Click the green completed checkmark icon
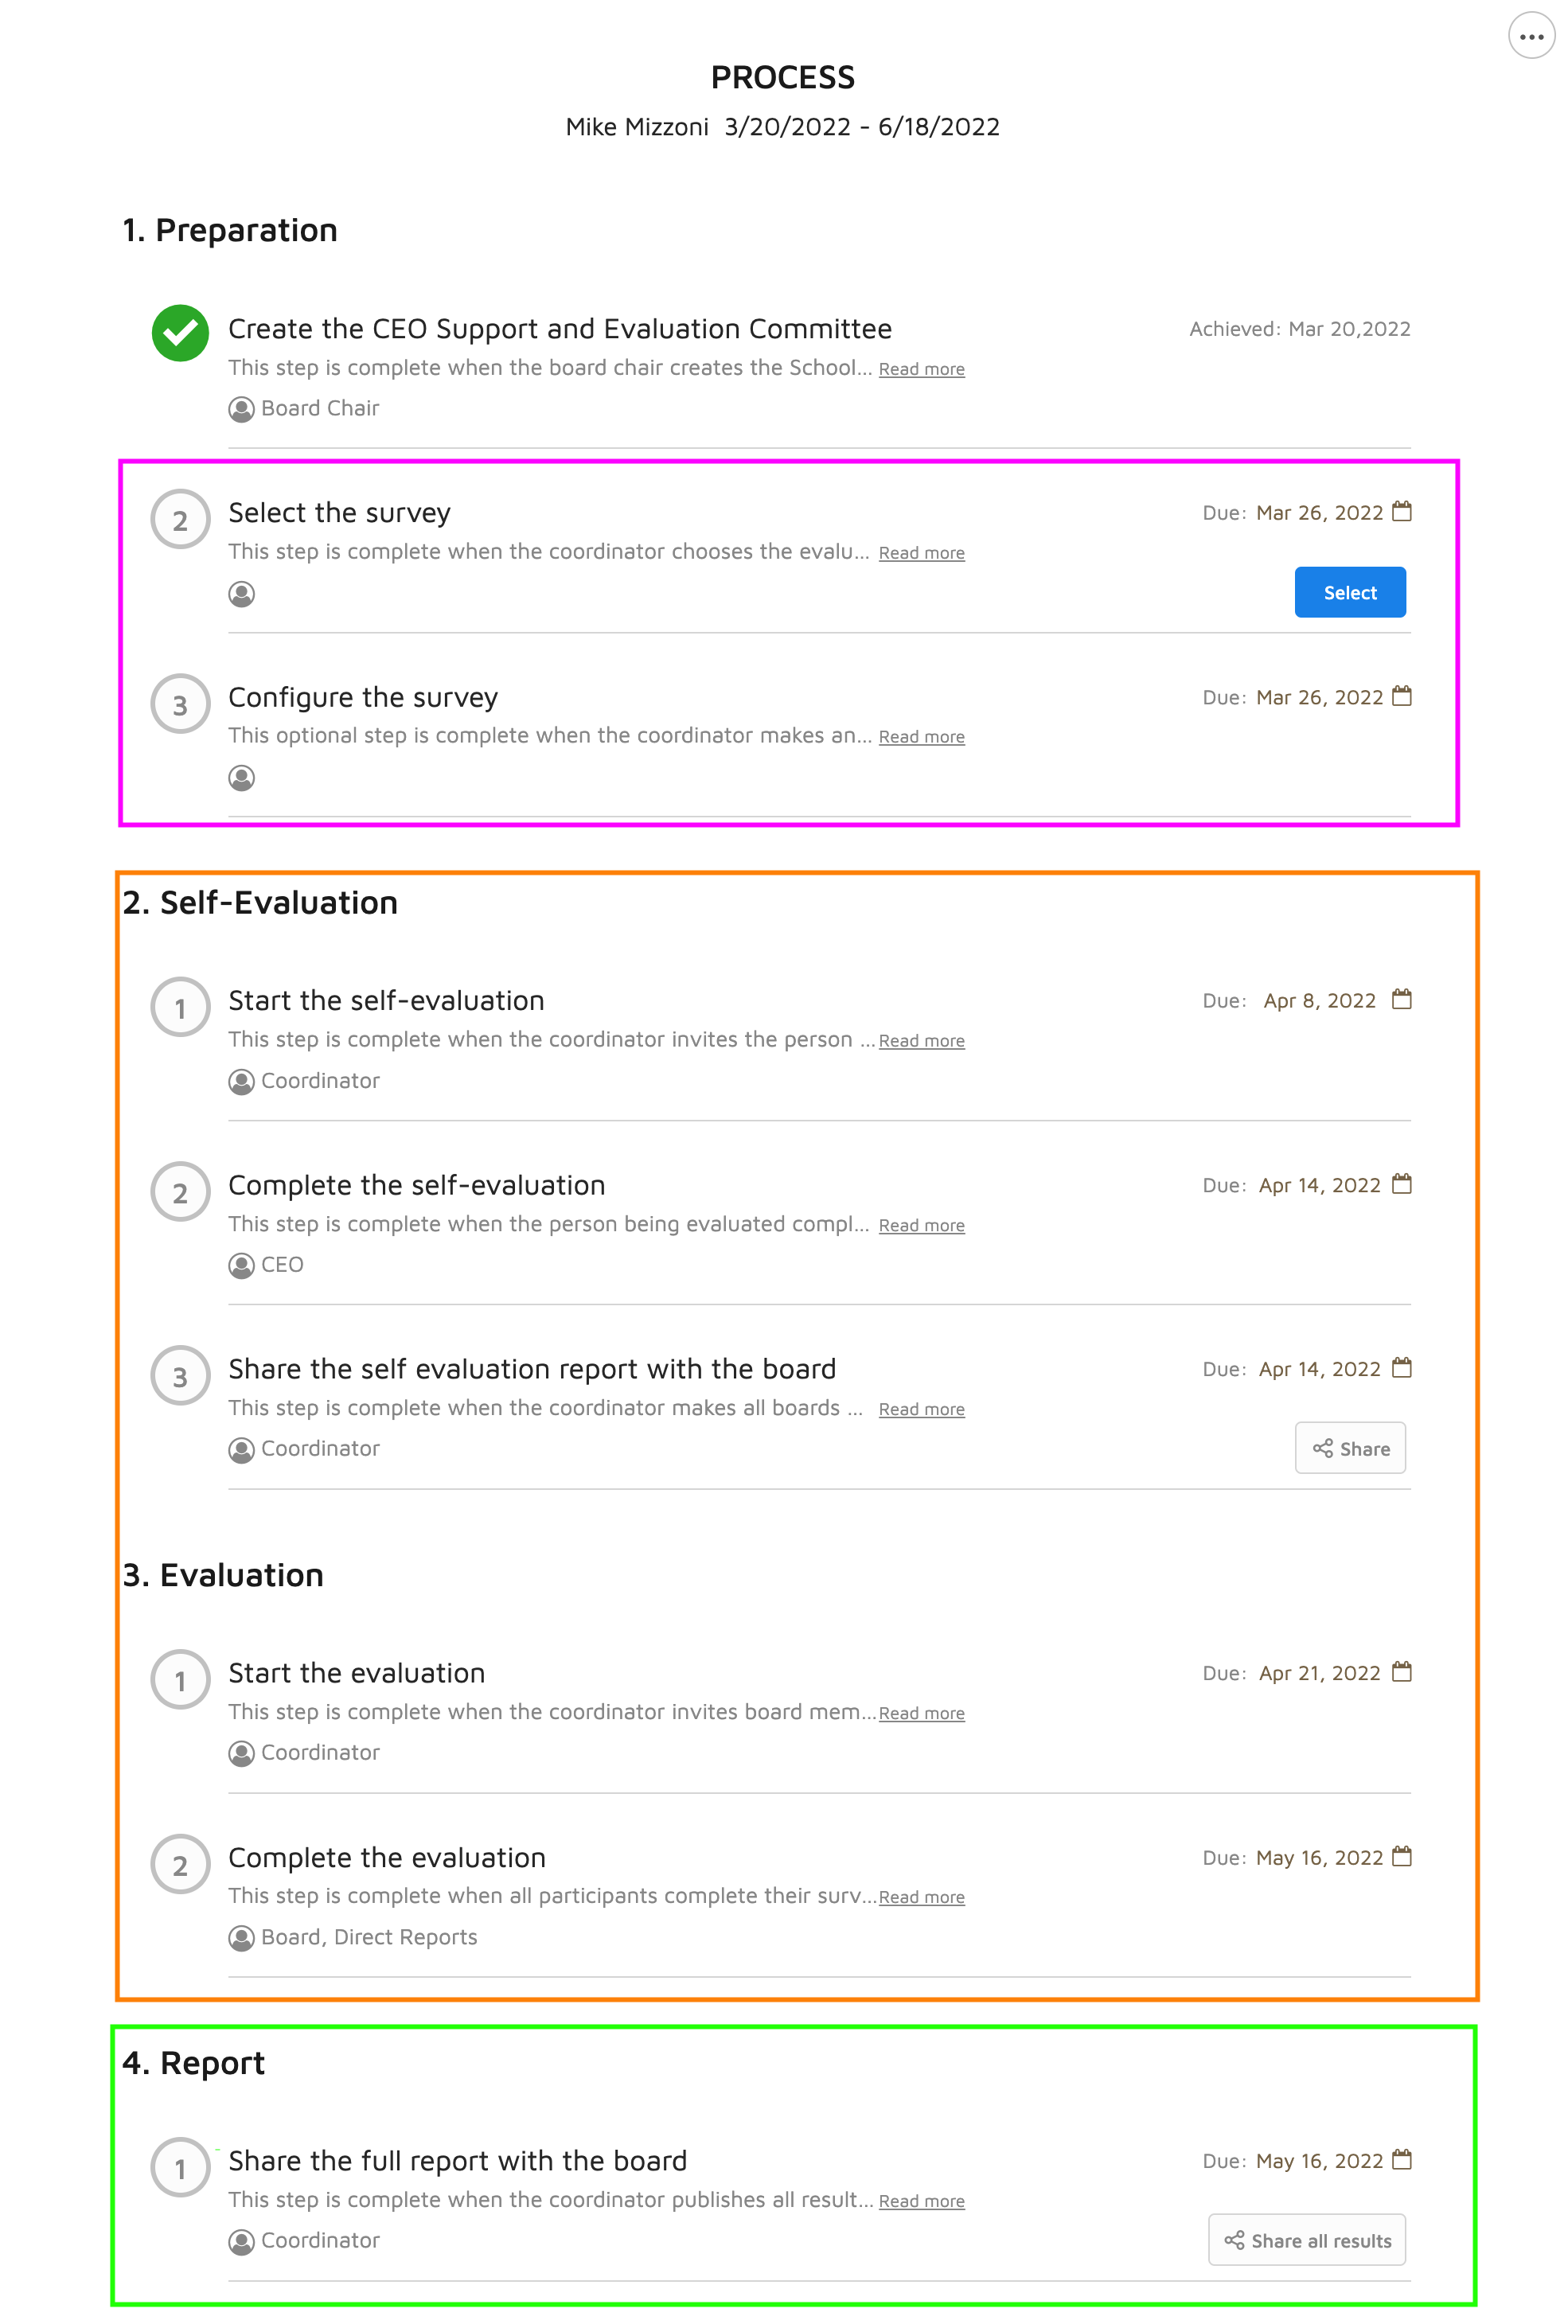This screenshot has width=1568, height=2324. coord(180,333)
